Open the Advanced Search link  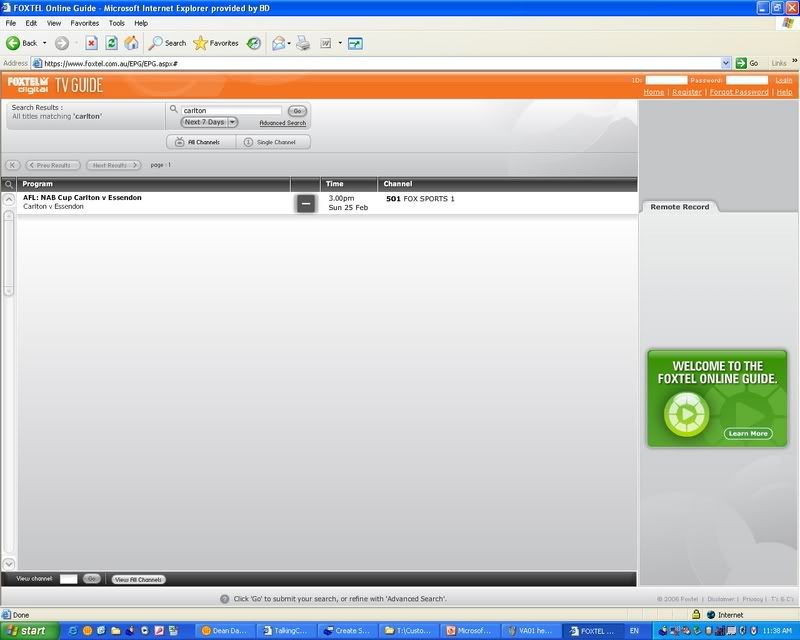coord(283,123)
